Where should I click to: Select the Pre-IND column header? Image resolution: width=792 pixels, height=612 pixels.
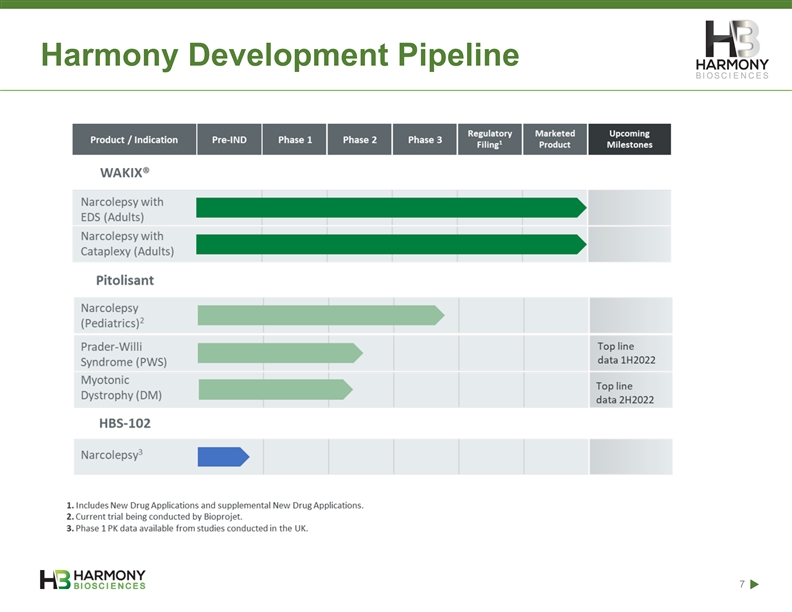point(229,139)
